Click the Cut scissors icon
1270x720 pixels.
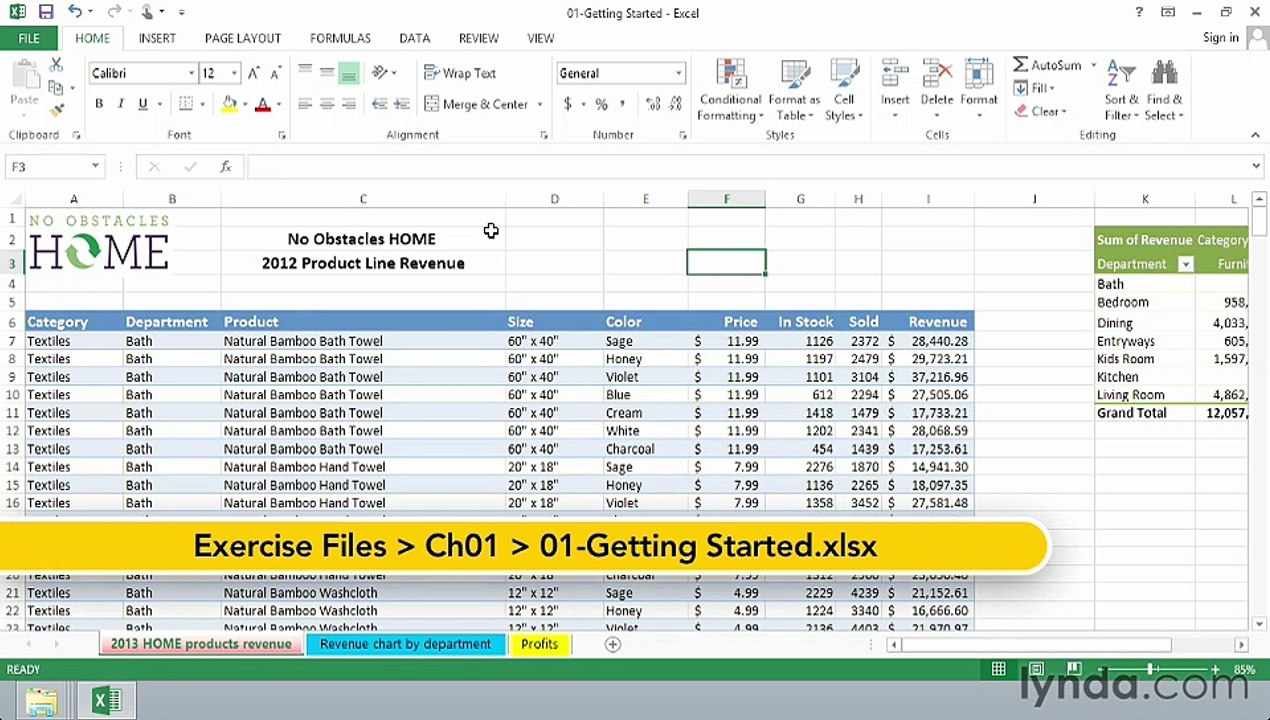[56, 65]
